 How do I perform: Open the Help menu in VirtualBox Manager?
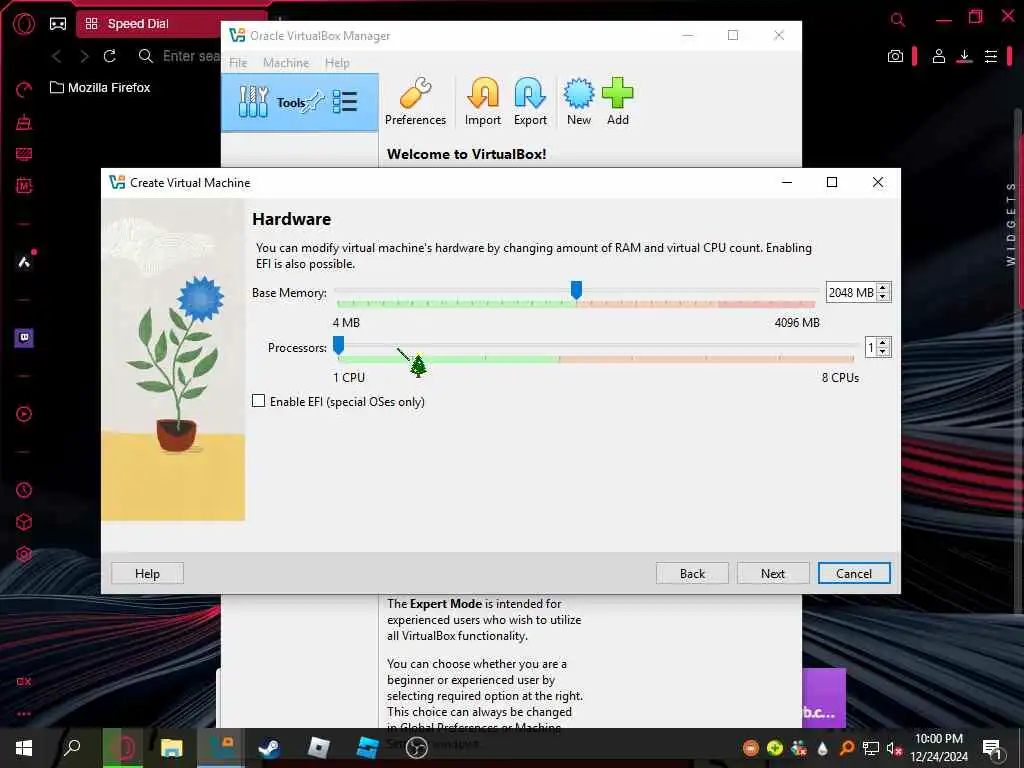coord(337,63)
